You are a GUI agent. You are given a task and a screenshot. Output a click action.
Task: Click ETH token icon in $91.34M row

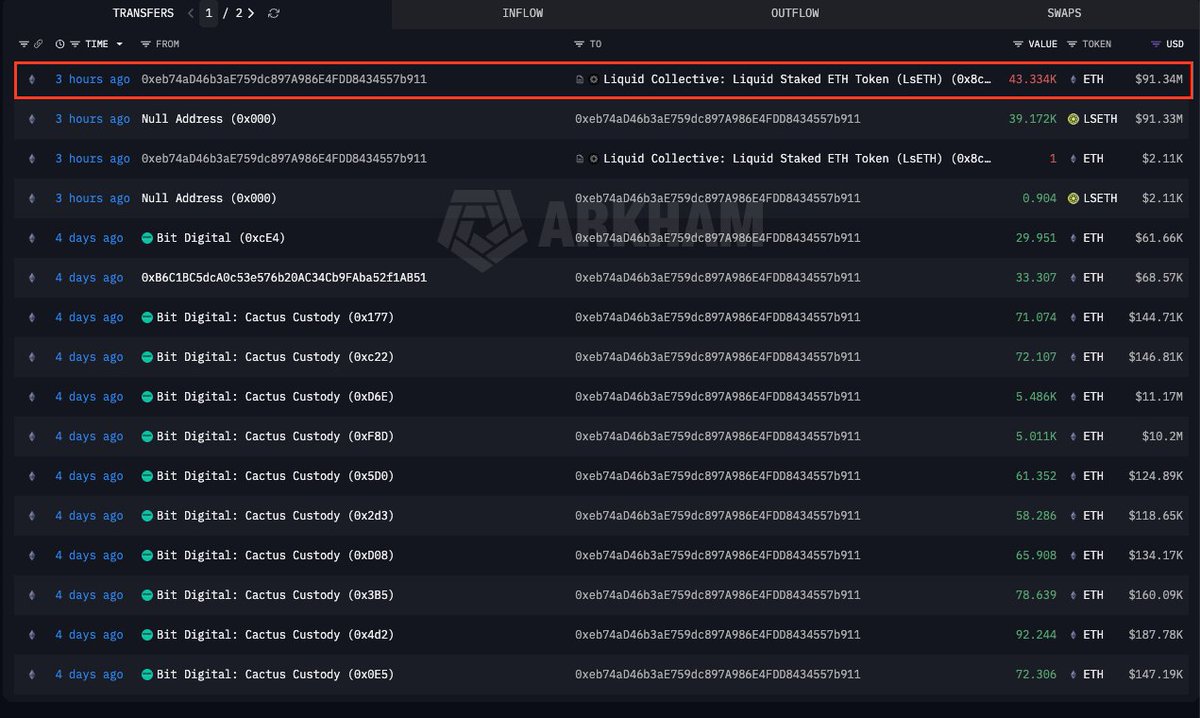(1073, 79)
